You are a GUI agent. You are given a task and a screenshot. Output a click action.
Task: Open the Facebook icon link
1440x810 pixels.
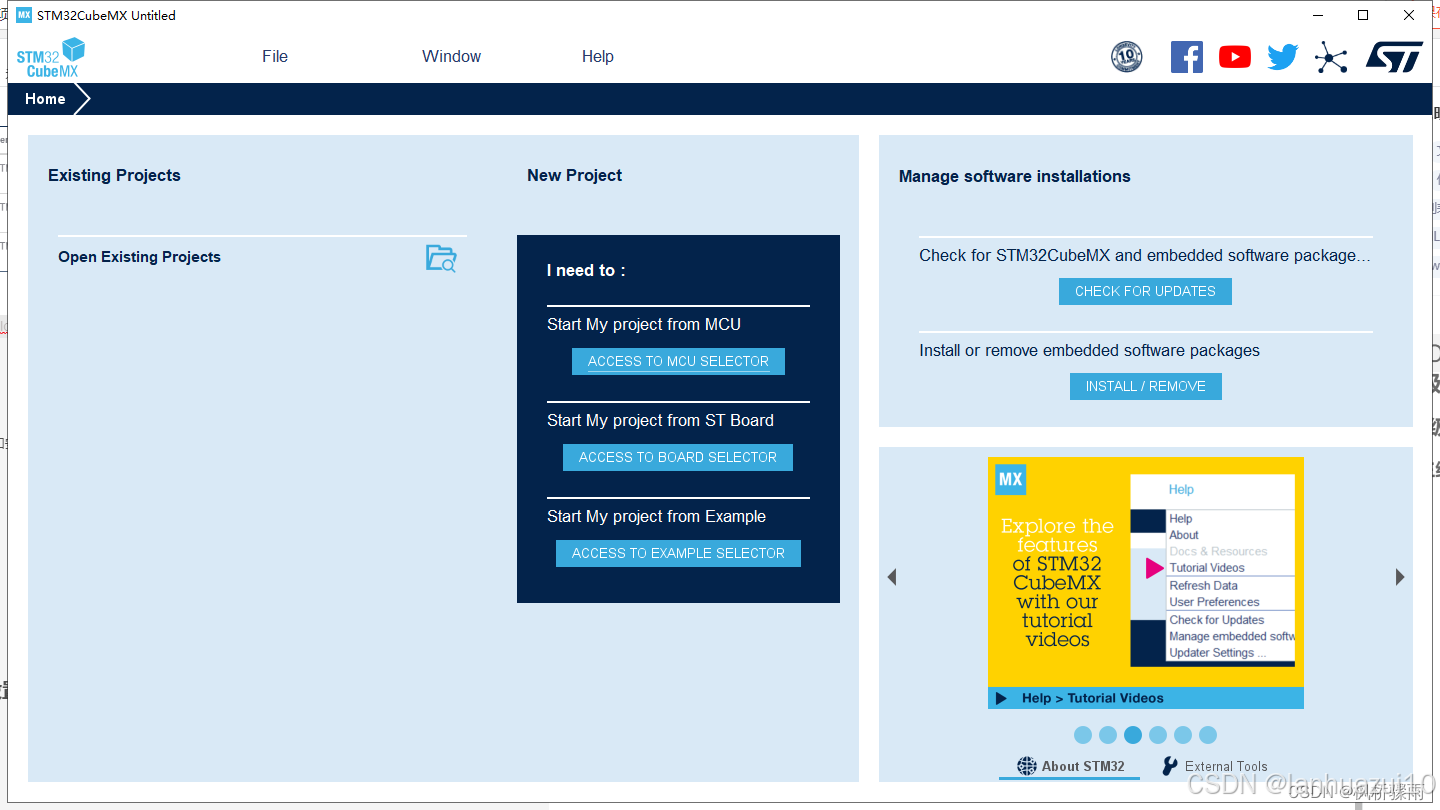click(1187, 57)
